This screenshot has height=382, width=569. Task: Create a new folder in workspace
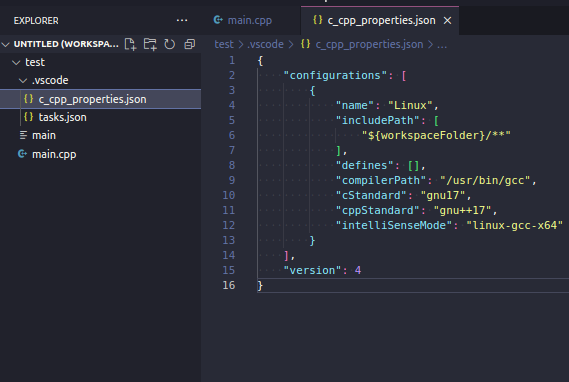(x=150, y=44)
